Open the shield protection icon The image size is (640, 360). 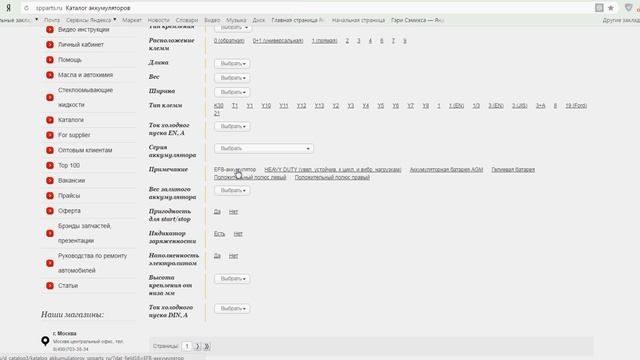tap(628, 8)
